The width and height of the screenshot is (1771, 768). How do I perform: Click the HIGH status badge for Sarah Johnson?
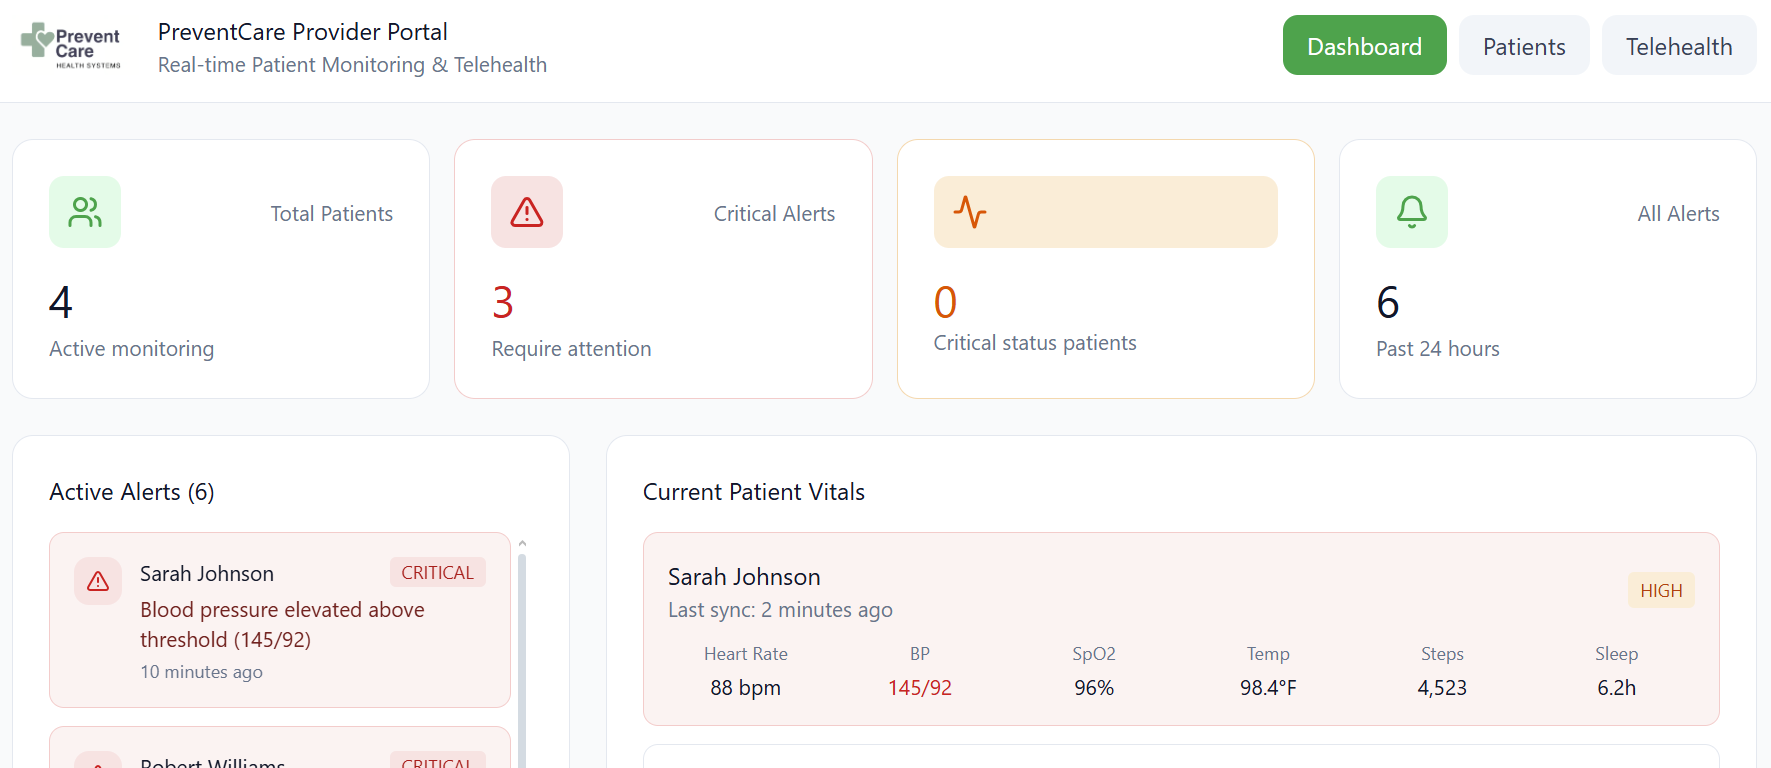pyautogui.click(x=1660, y=591)
